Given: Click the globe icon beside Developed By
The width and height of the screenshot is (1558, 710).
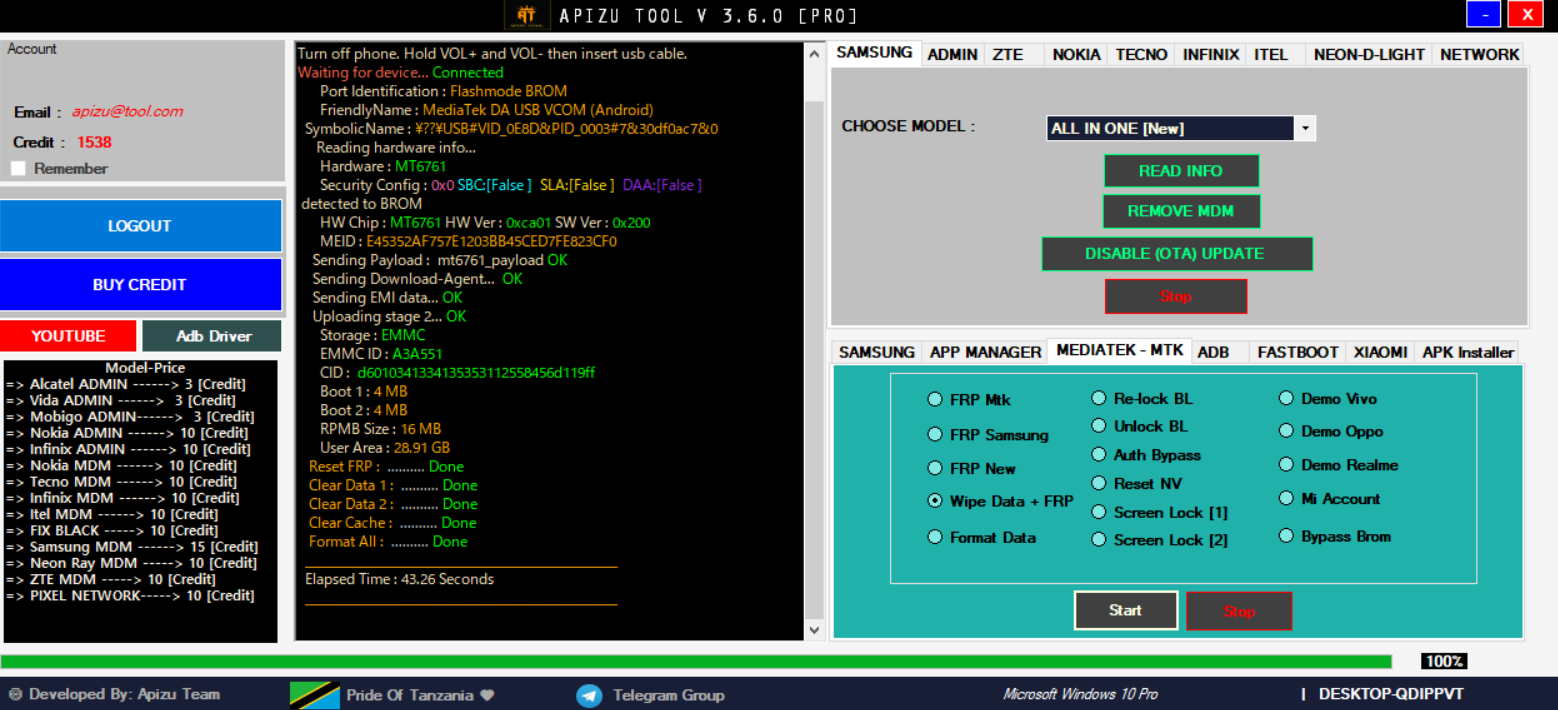Looking at the screenshot, I should coord(15,694).
